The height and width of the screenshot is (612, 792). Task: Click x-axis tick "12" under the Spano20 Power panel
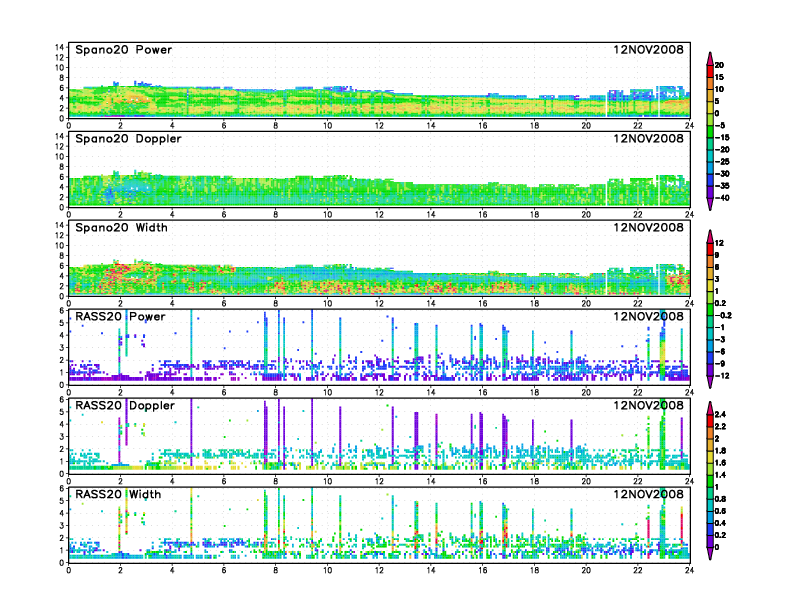(x=379, y=126)
